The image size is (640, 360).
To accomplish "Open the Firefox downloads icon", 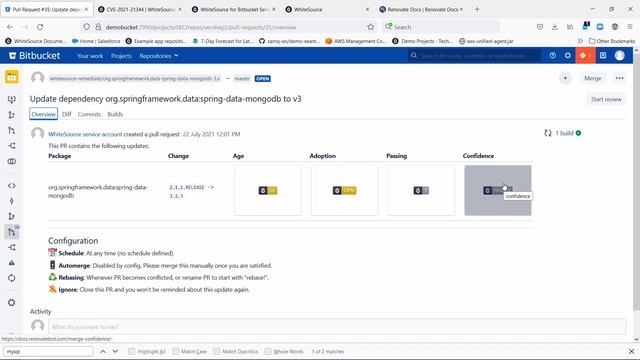I will click(555, 27).
